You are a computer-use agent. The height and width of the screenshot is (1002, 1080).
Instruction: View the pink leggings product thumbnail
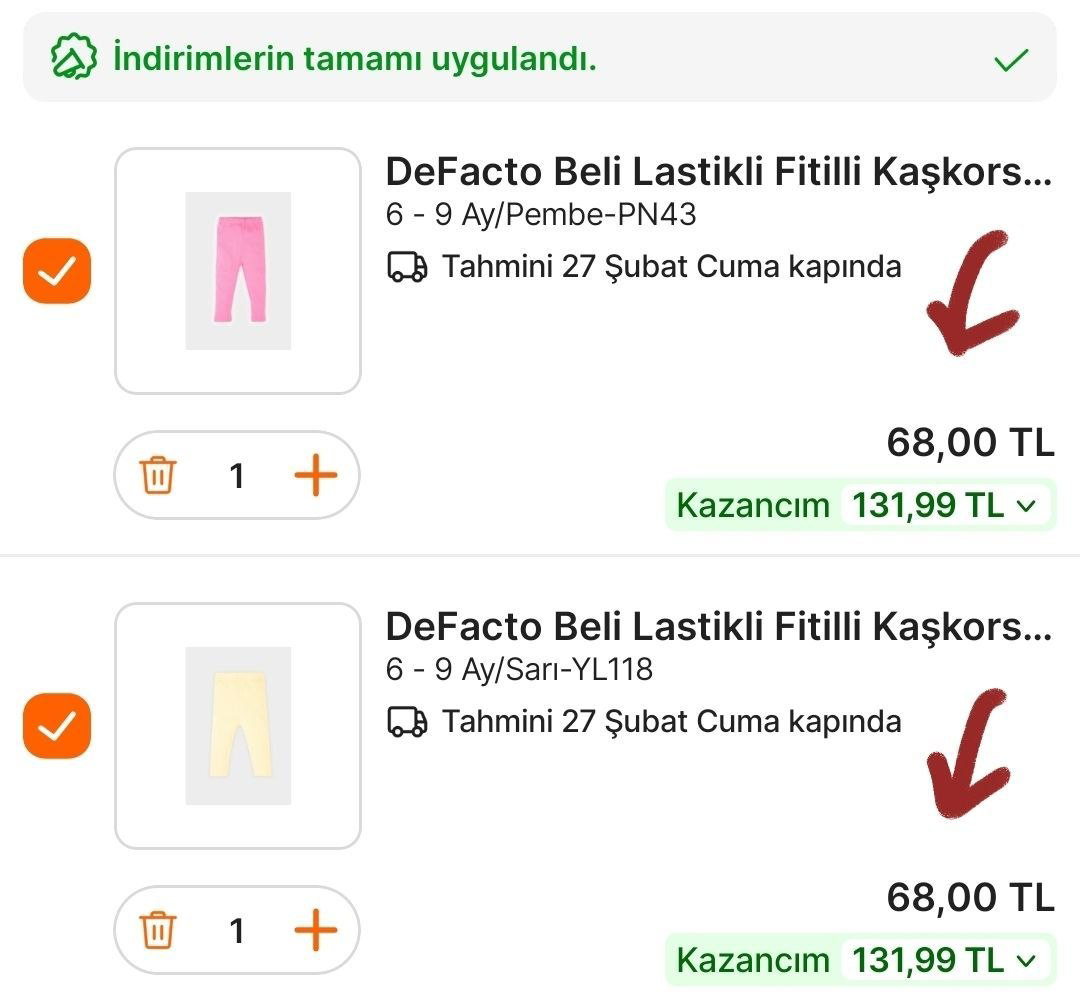(238, 271)
